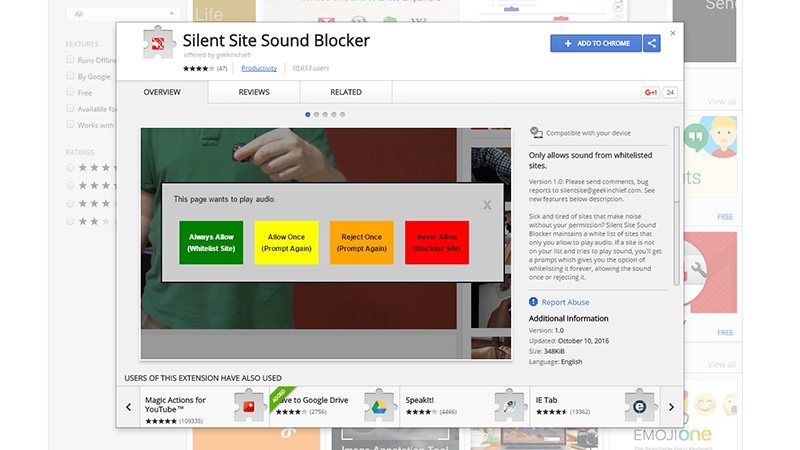The width and height of the screenshot is (800, 450).
Task: Click the lower FREE label in background
Action: coord(725,333)
